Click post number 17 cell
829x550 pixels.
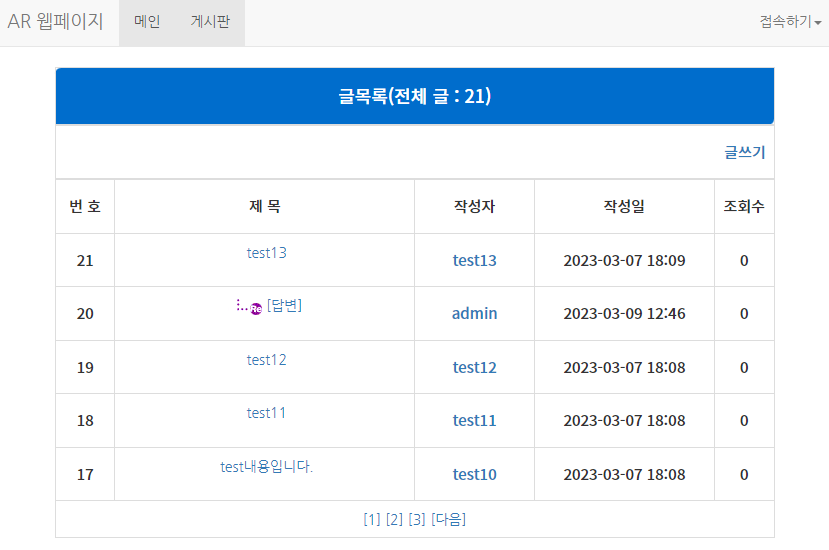click(x=85, y=474)
